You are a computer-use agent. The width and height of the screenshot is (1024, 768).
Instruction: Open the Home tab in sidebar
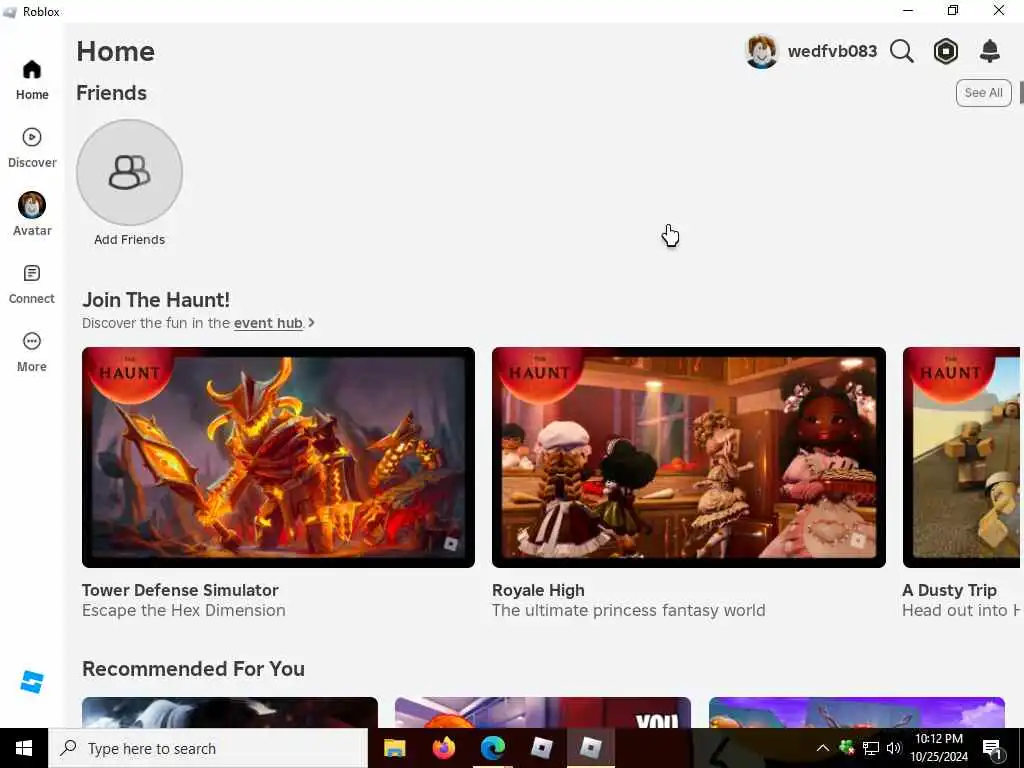32,80
